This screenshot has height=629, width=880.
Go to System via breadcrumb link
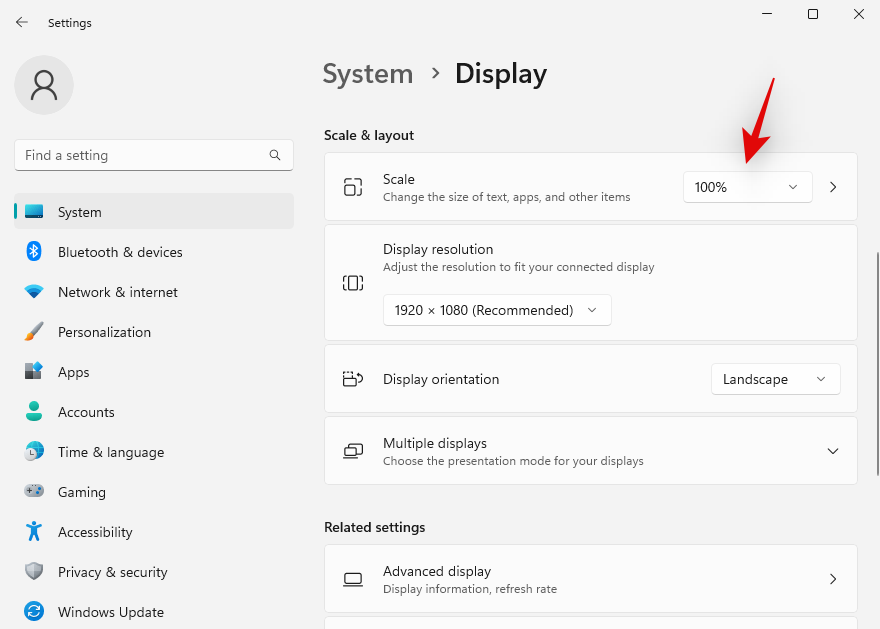367,74
